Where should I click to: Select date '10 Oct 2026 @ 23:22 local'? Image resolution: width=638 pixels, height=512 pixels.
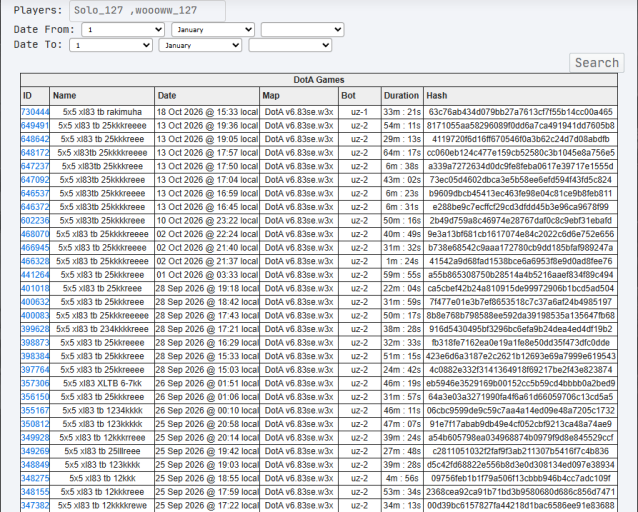tap(207, 221)
